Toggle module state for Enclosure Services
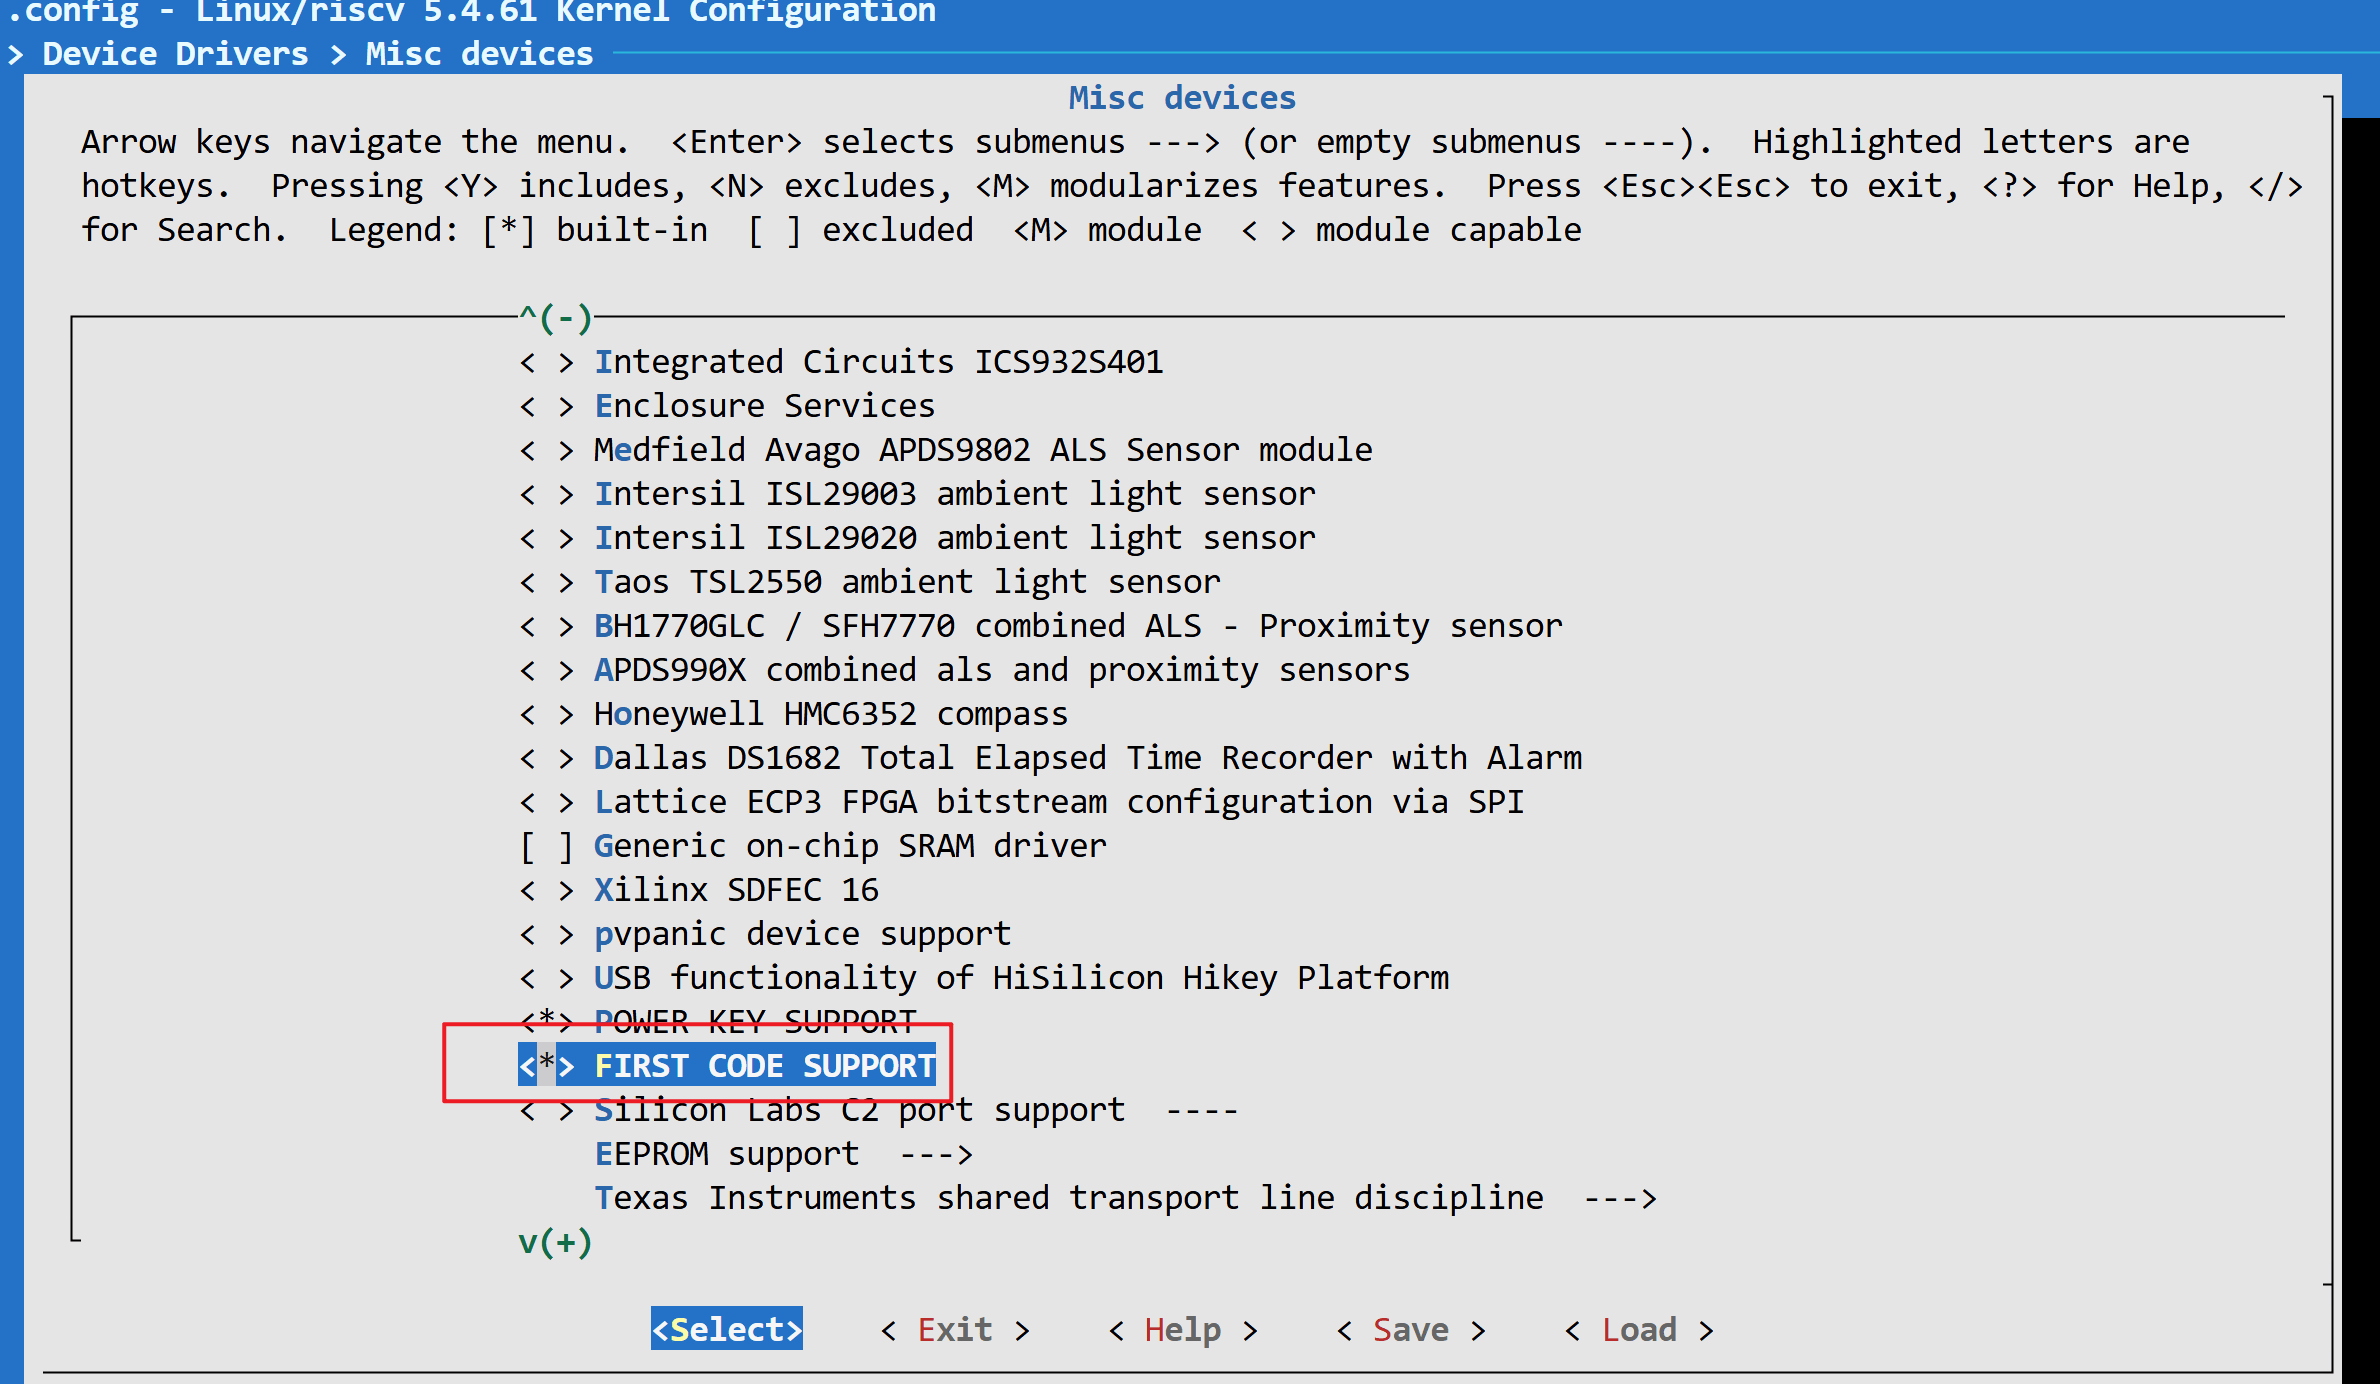The image size is (2380, 1384). 546,407
